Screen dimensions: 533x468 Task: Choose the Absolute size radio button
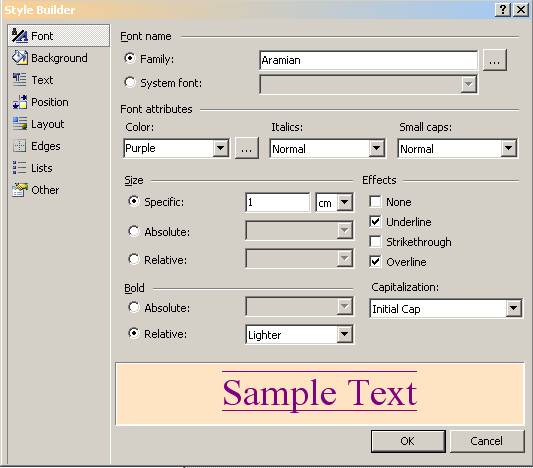(134, 231)
